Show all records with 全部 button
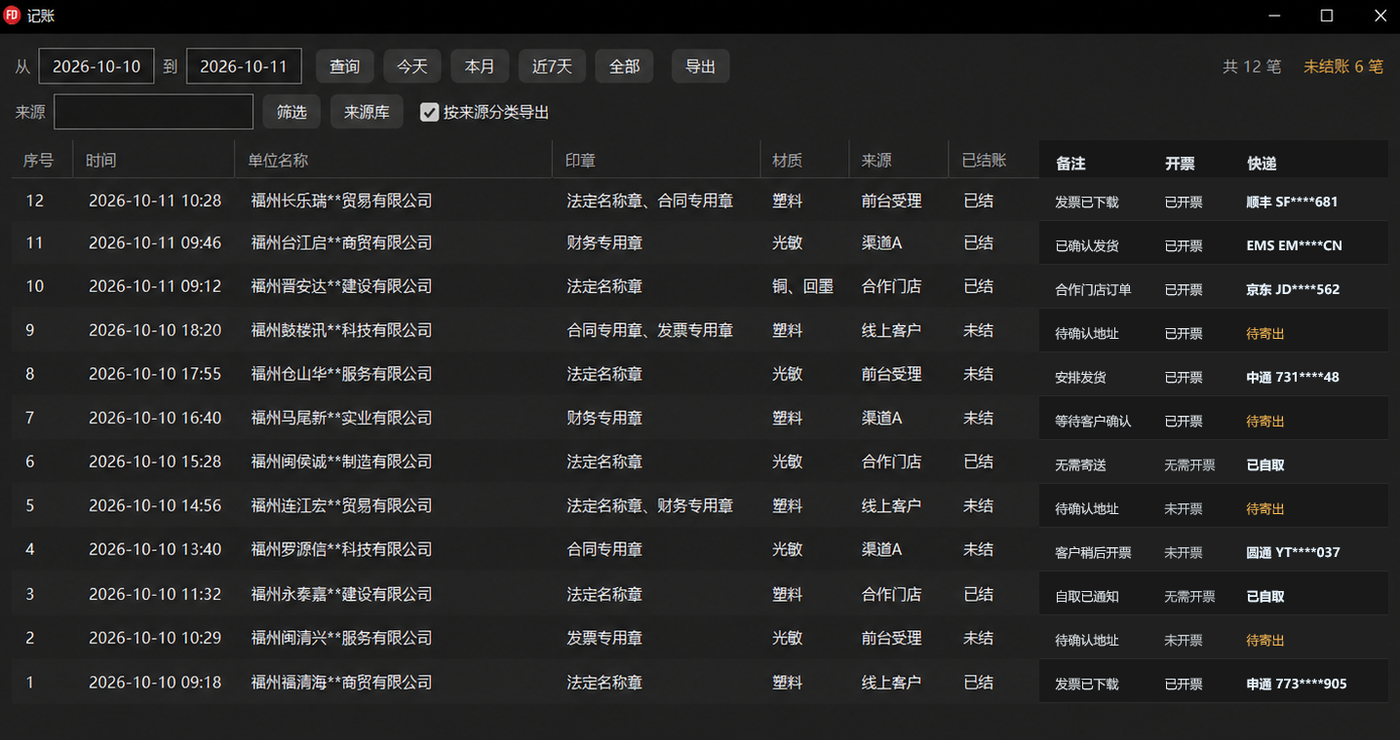This screenshot has width=1400, height=740. tap(624, 66)
